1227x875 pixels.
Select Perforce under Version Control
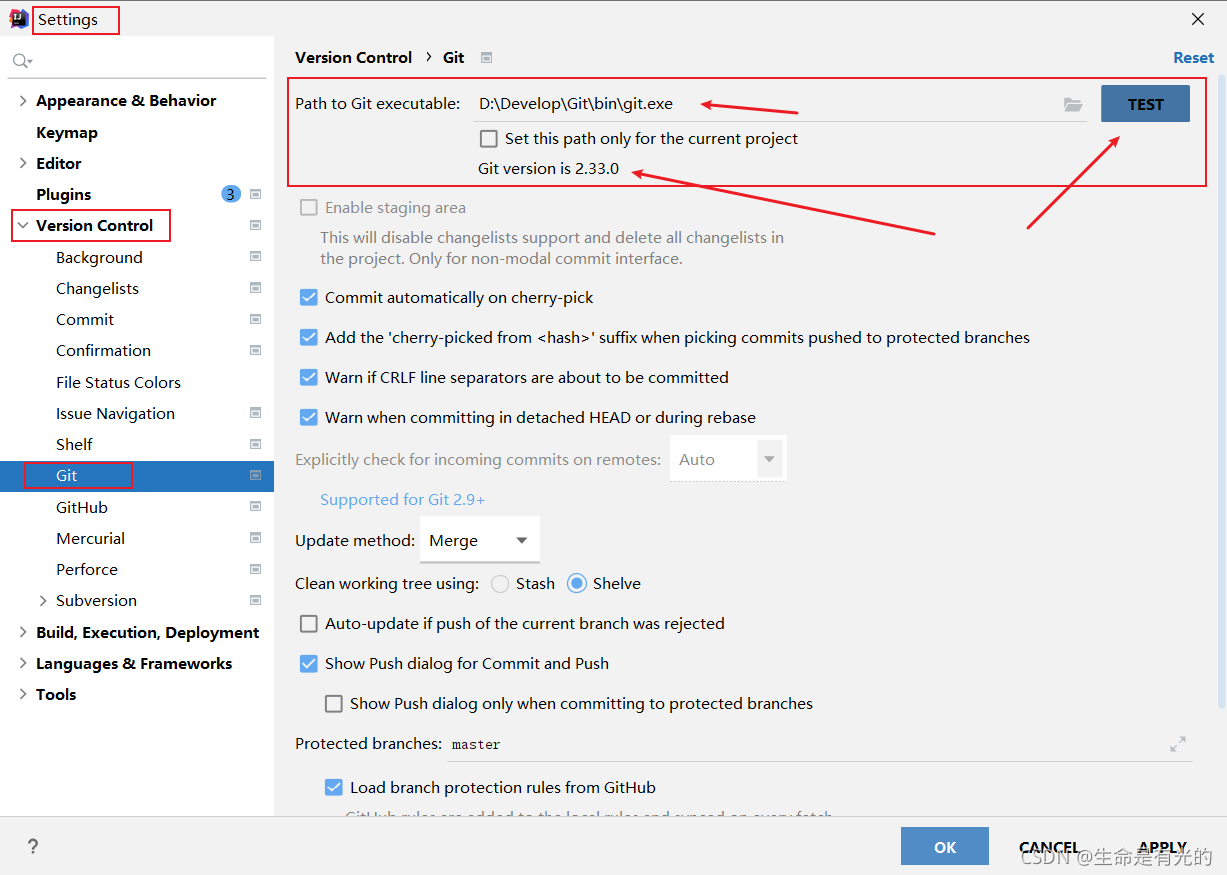point(87,569)
